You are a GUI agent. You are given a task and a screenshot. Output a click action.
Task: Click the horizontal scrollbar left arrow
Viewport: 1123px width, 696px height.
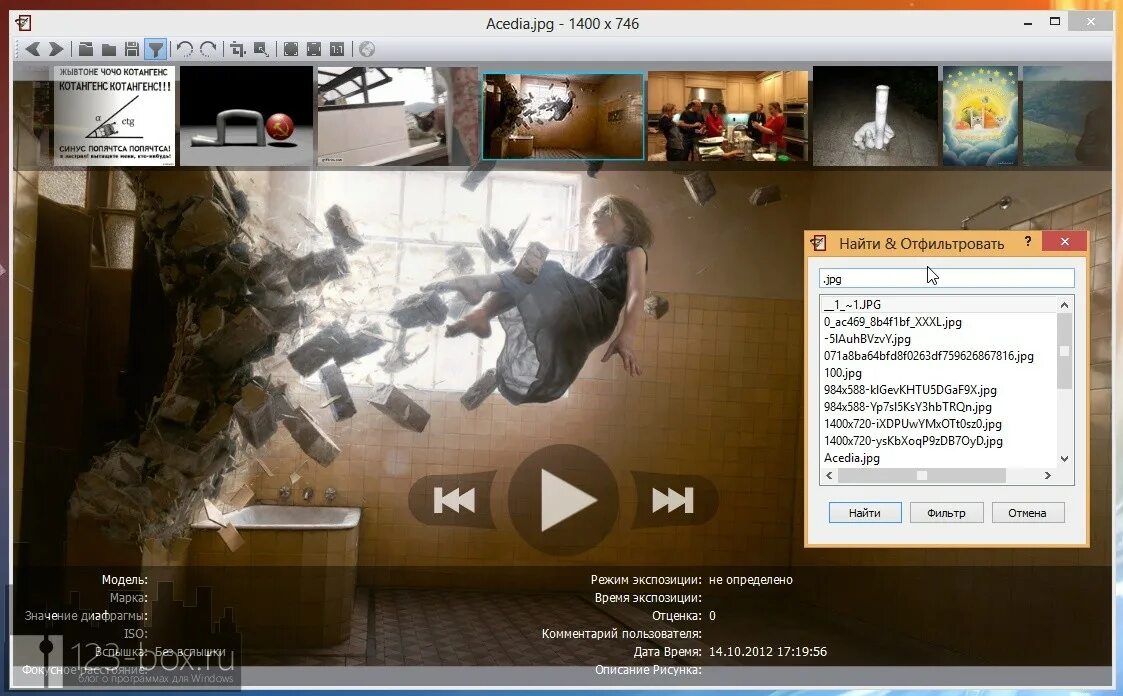point(829,475)
